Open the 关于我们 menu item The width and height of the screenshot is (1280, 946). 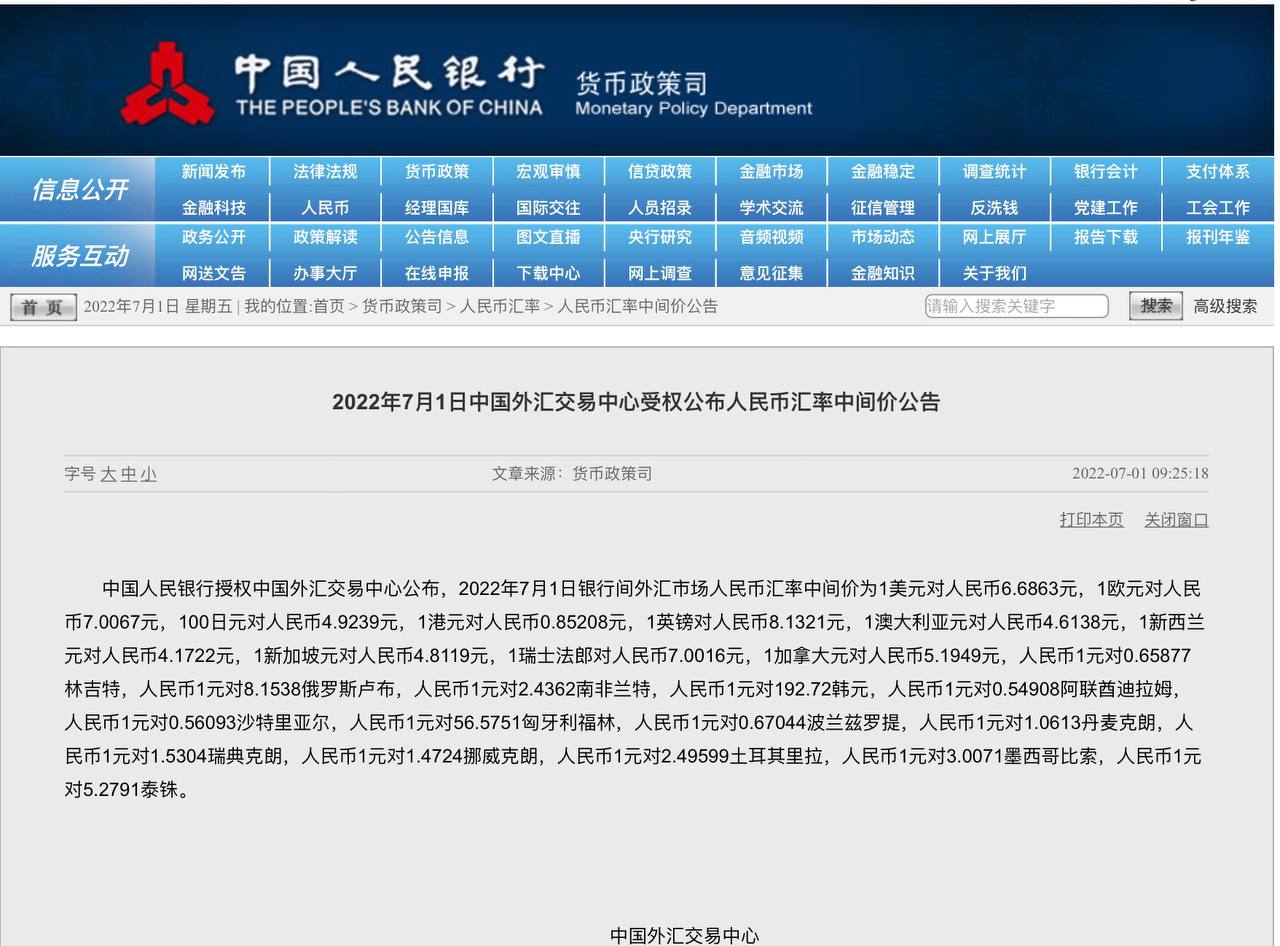(x=994, y=273)
